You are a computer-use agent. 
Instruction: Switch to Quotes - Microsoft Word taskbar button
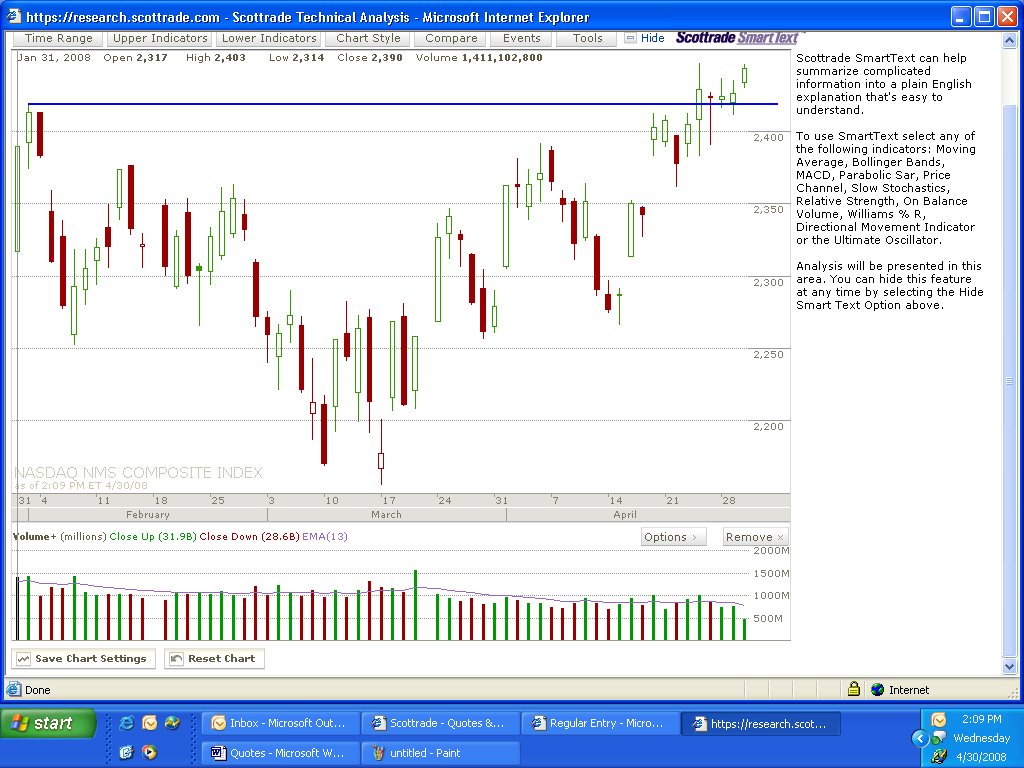[x=281, y=753]
